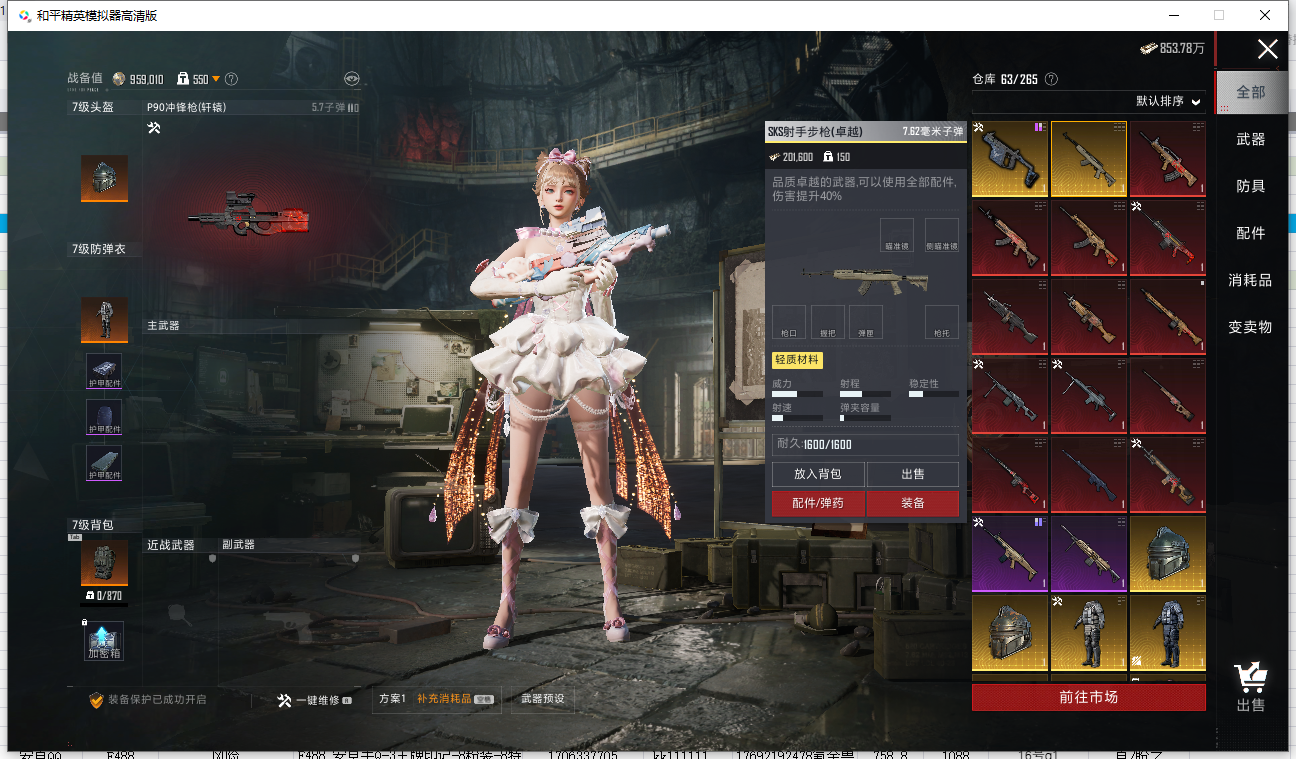1296x759 pixels.
Task: Open the 弹匣 magazine attachment slot
Action: (866, 322)
